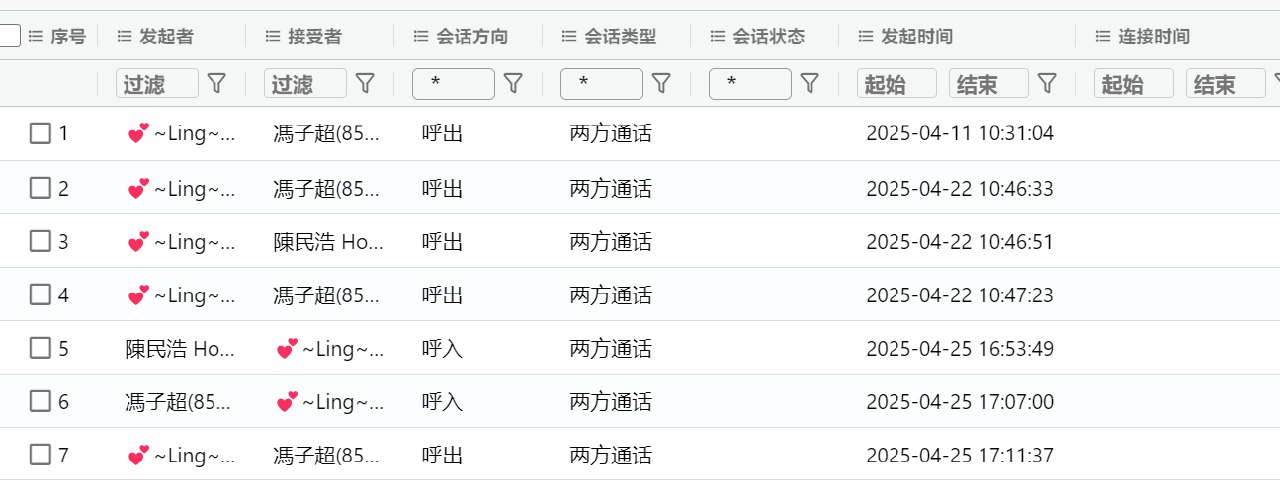
Task: Open the 会话状态 wildcard filter dropdown
Action: (x=750, y=84)
